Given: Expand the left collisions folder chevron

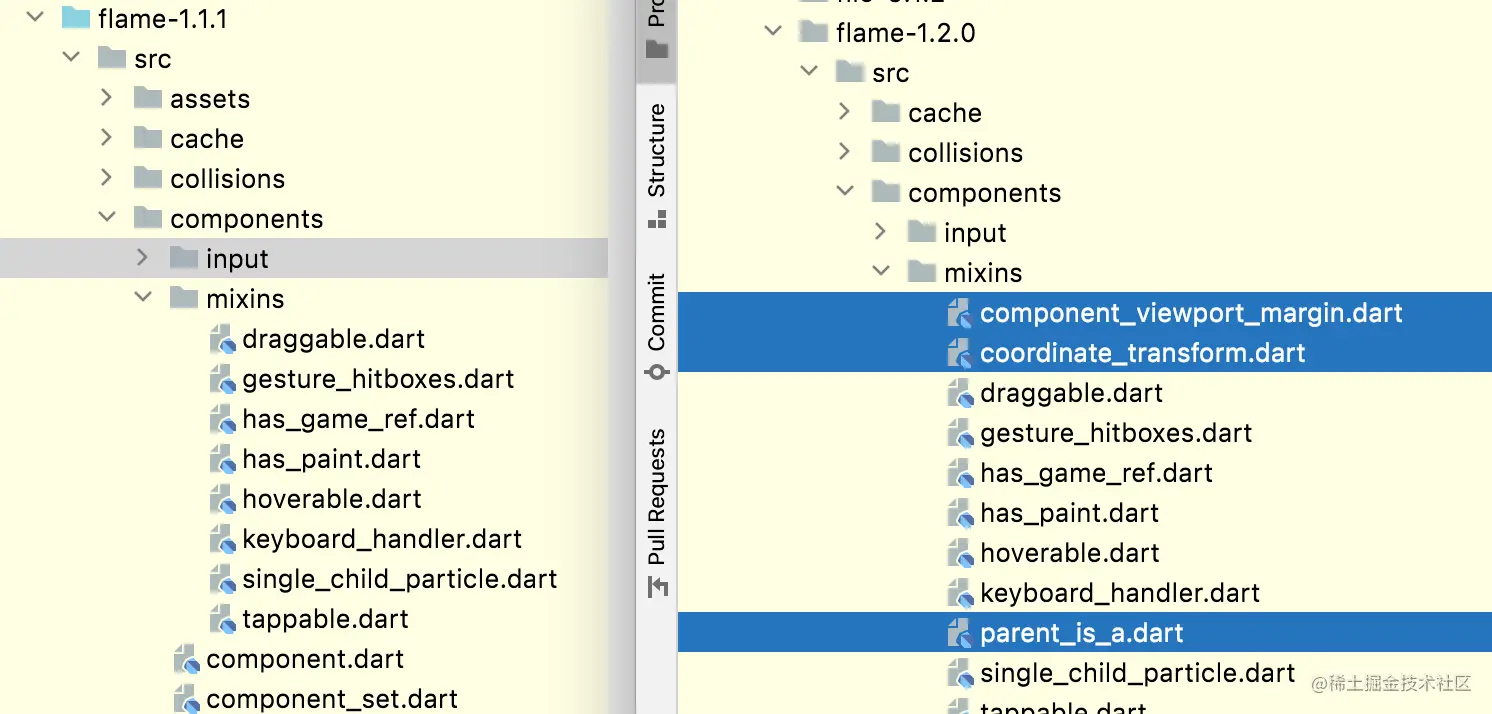Looking at the screenshot, I should [x=107, y=178].
